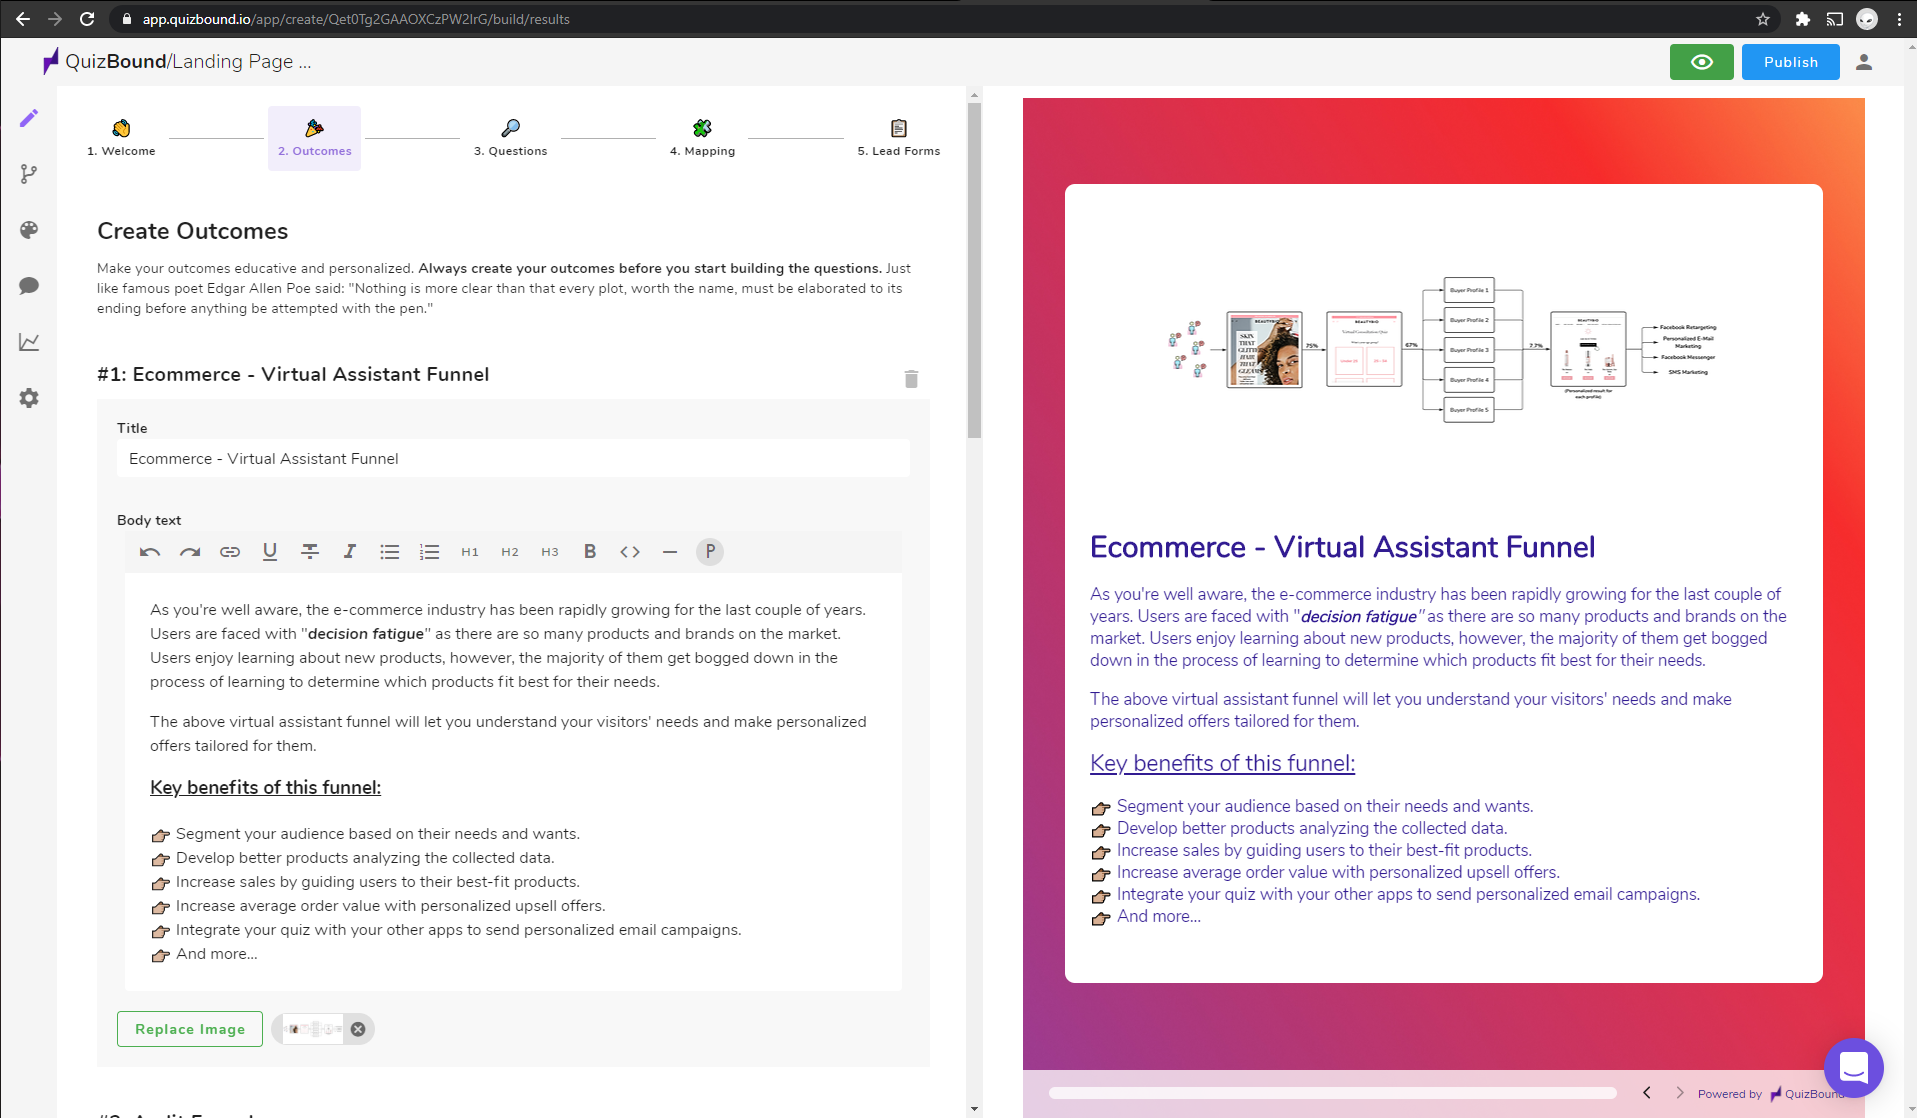
Task: Click the Landing Page breadcrumb title
Action: click(x=241, y=62)
